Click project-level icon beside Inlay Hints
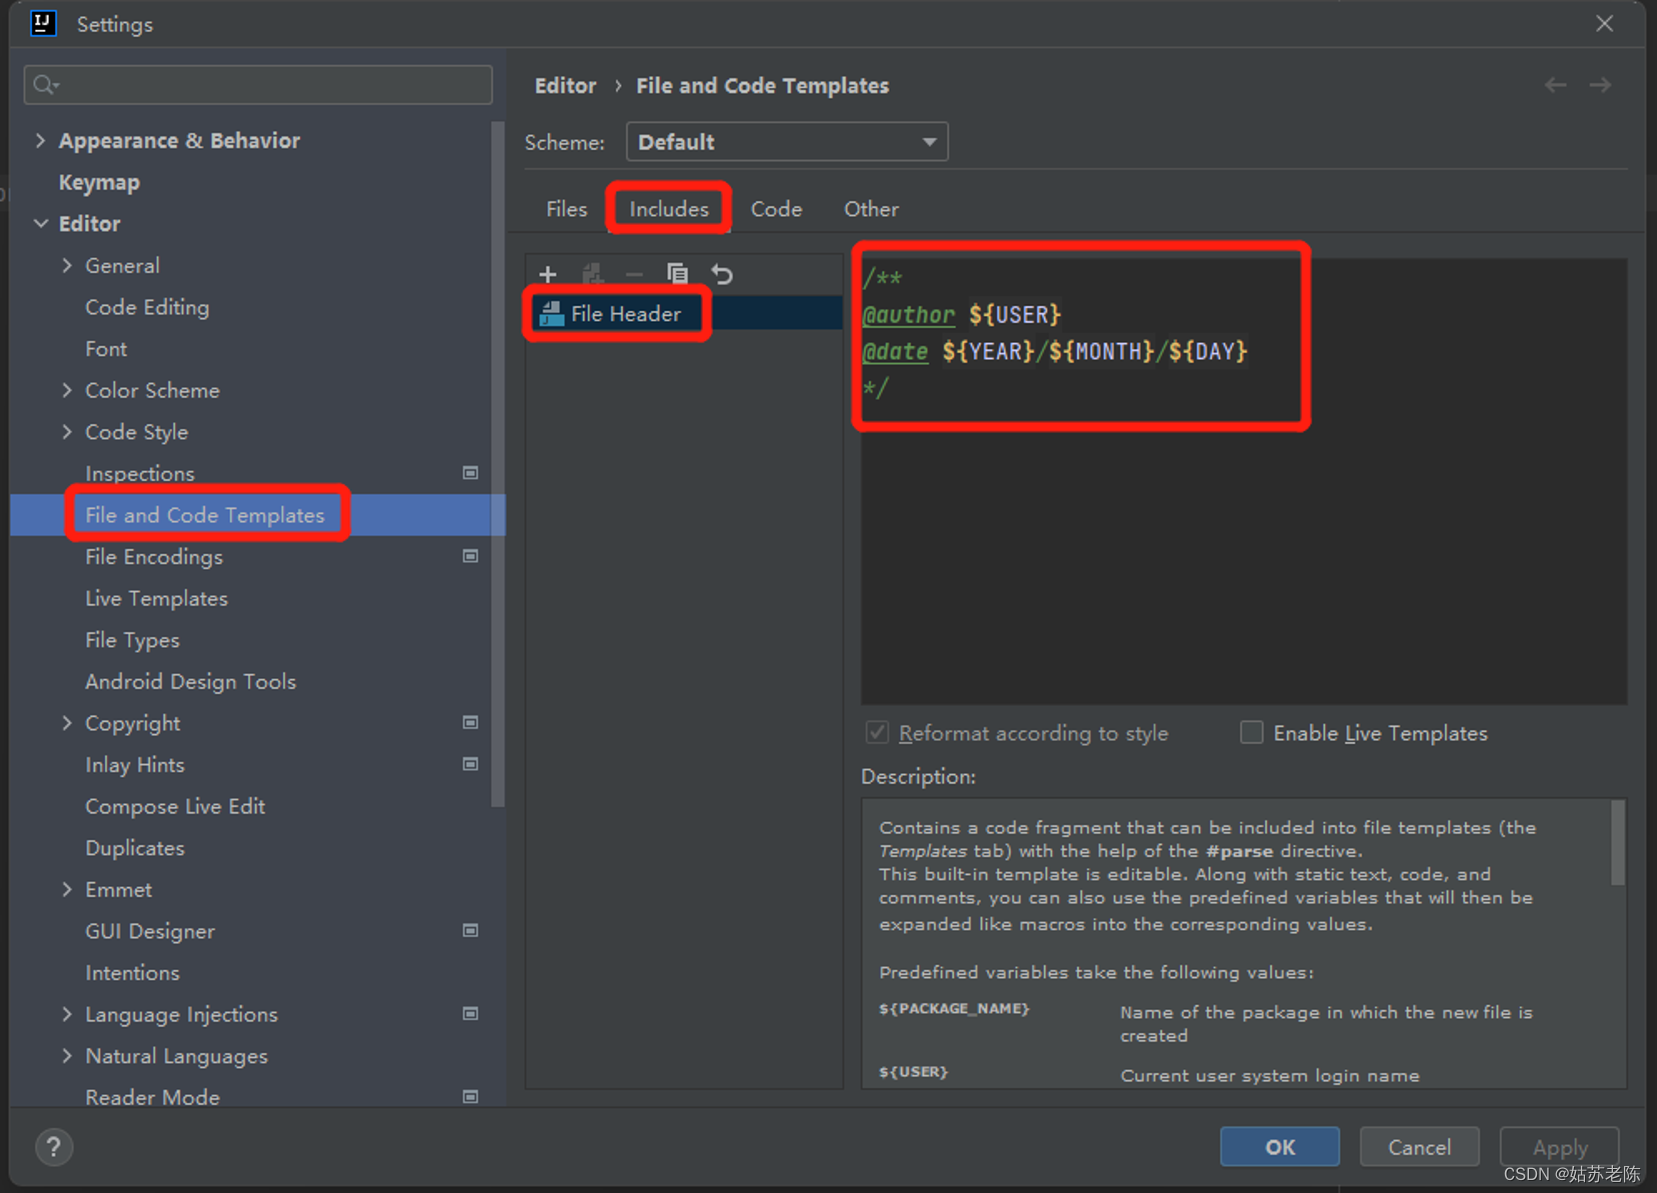Screen dimensions: 1657x1193 [470, 764]
